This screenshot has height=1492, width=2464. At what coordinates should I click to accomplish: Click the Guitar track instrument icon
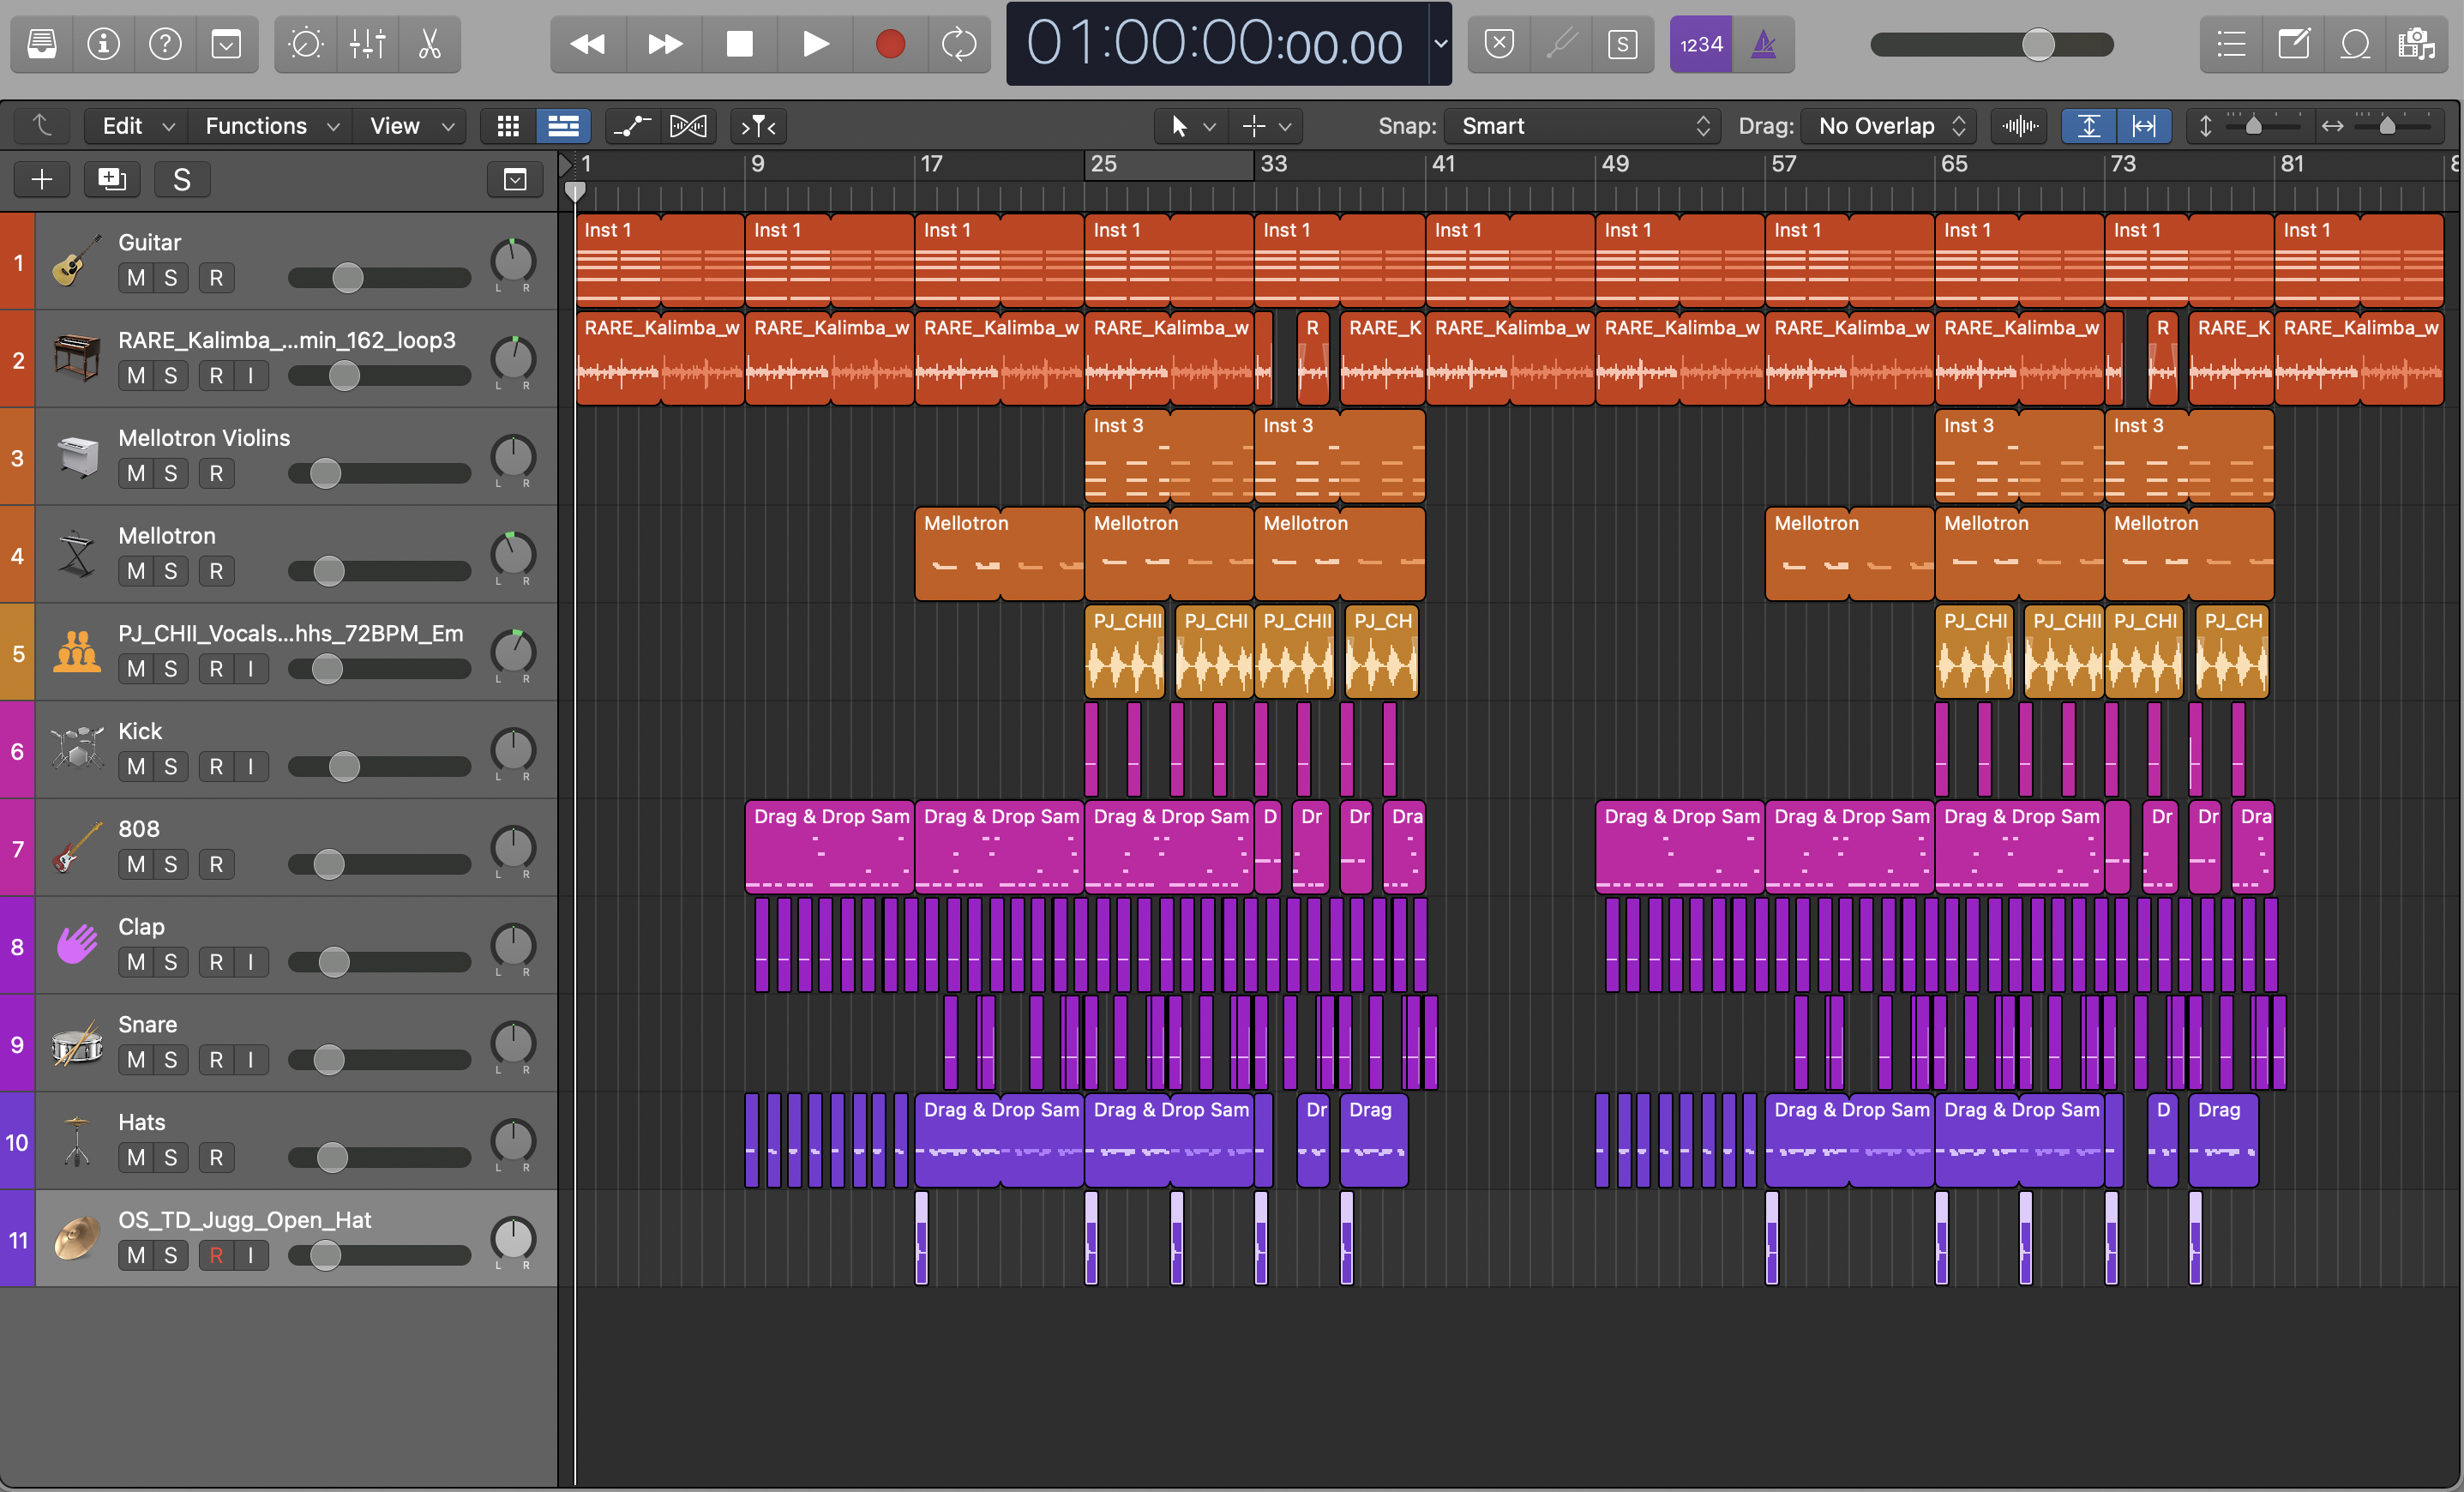click(77, 261)
